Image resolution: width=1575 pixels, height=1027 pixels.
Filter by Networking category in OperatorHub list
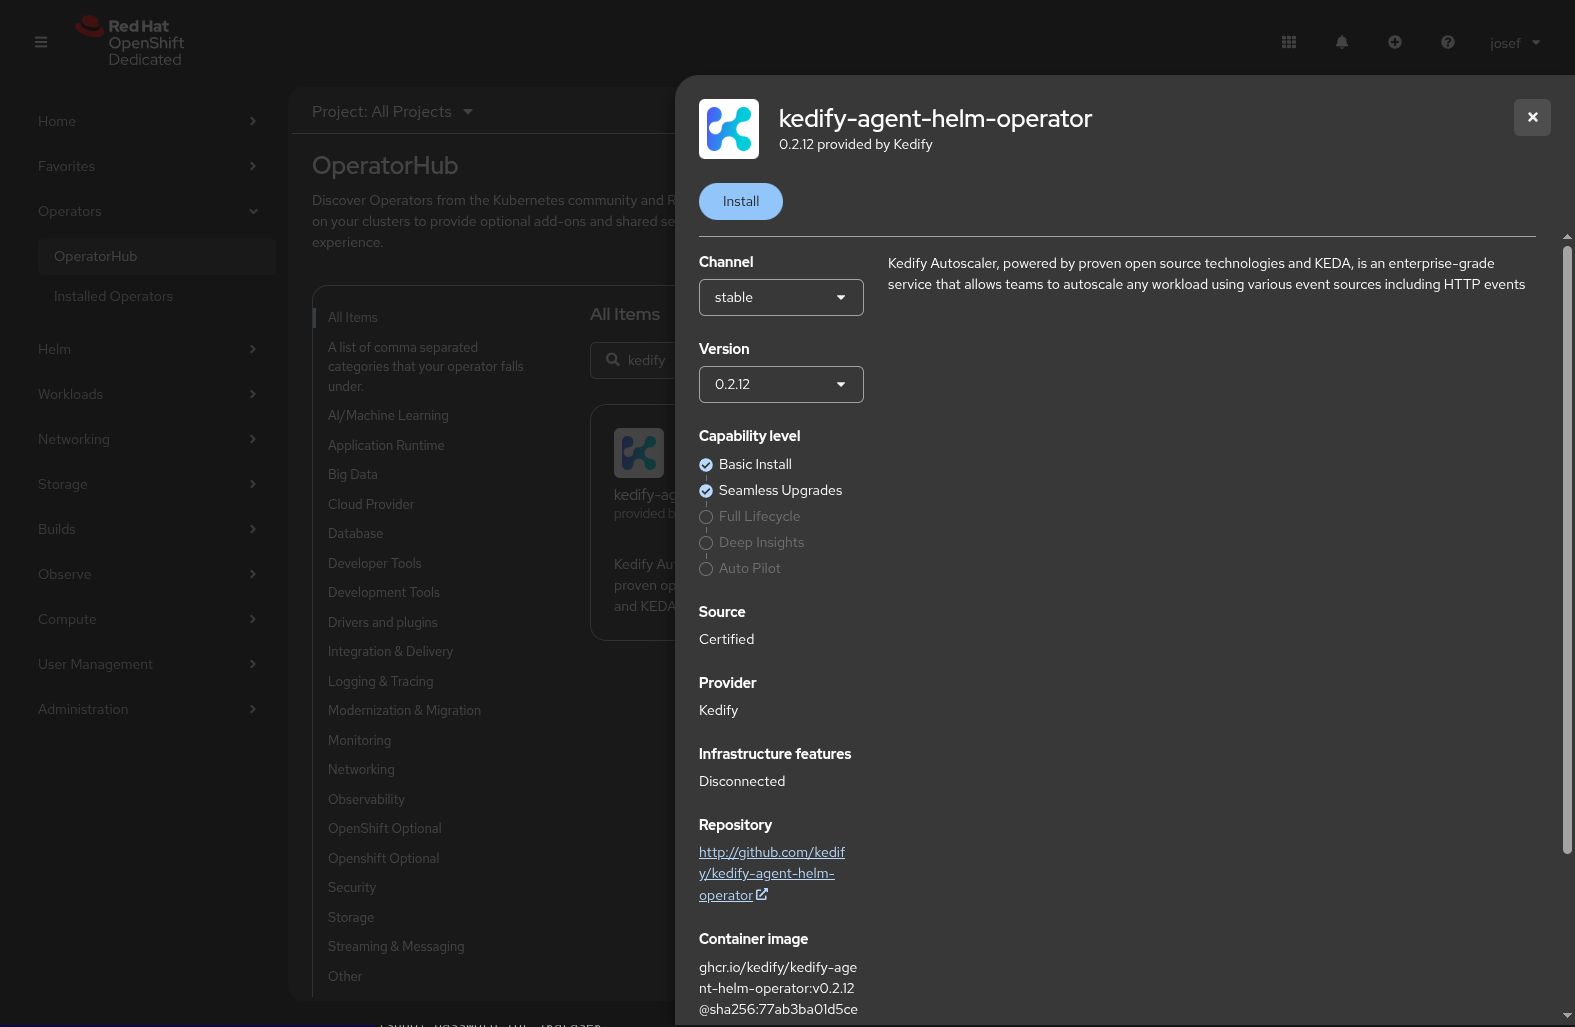click(361, 769)
